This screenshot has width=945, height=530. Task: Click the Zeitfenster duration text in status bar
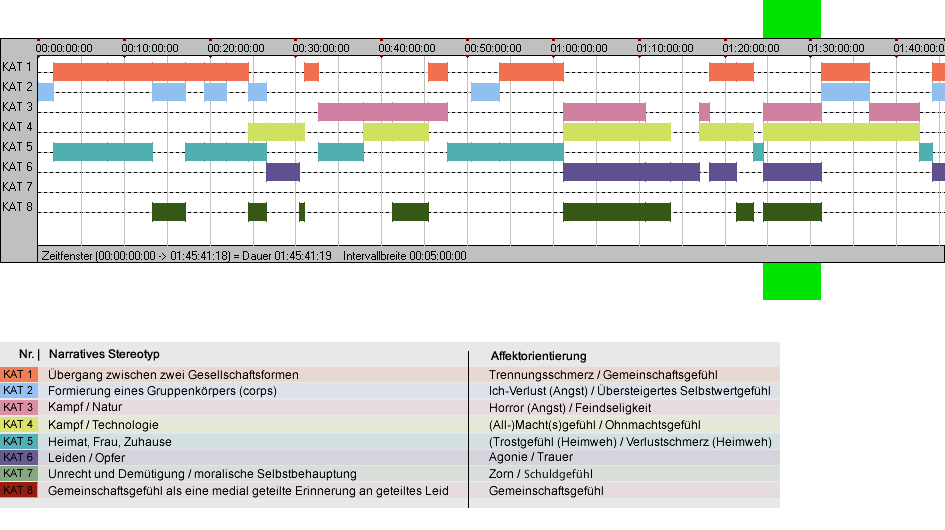click(186, 256)
